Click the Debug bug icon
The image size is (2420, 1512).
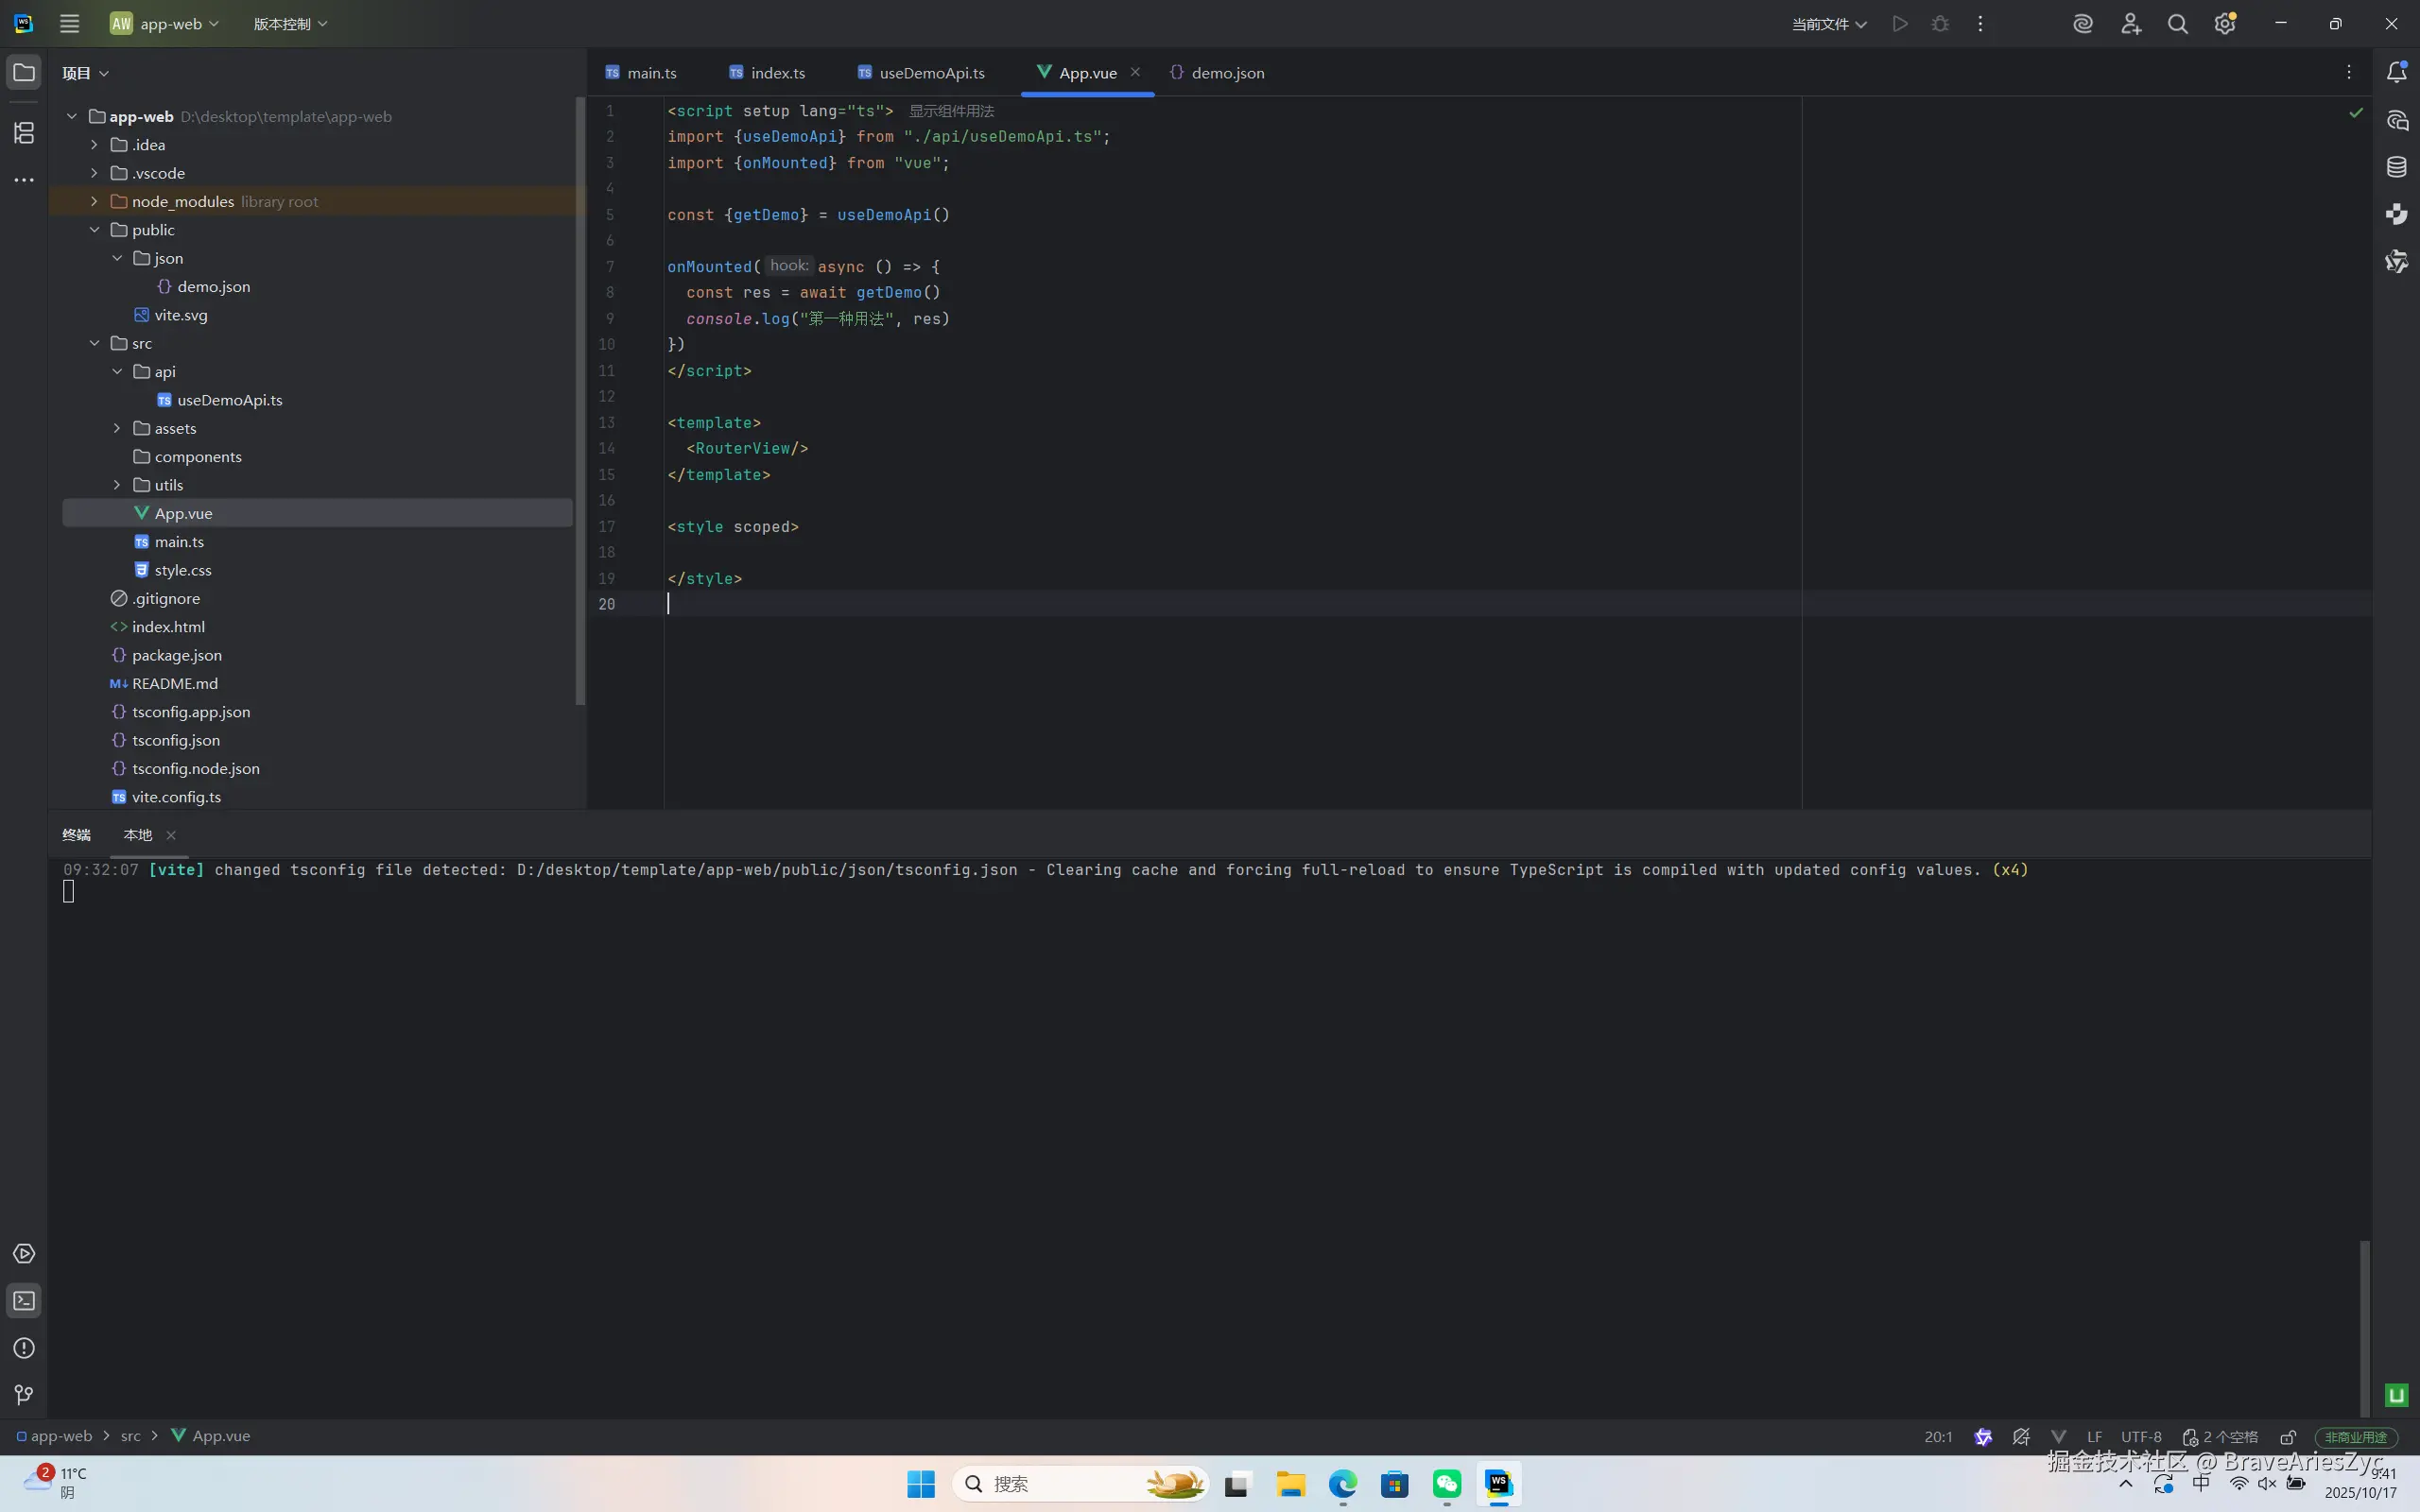[x=1940, y=24]
